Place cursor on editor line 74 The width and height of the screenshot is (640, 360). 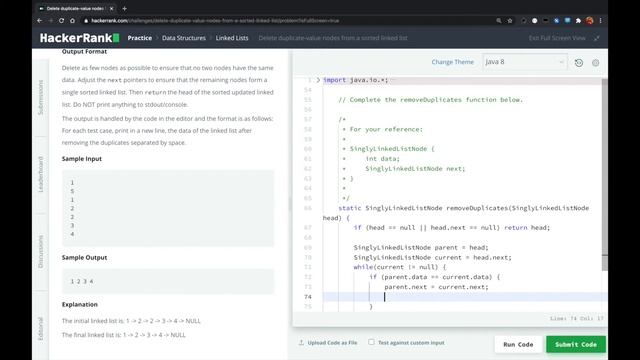465,297
